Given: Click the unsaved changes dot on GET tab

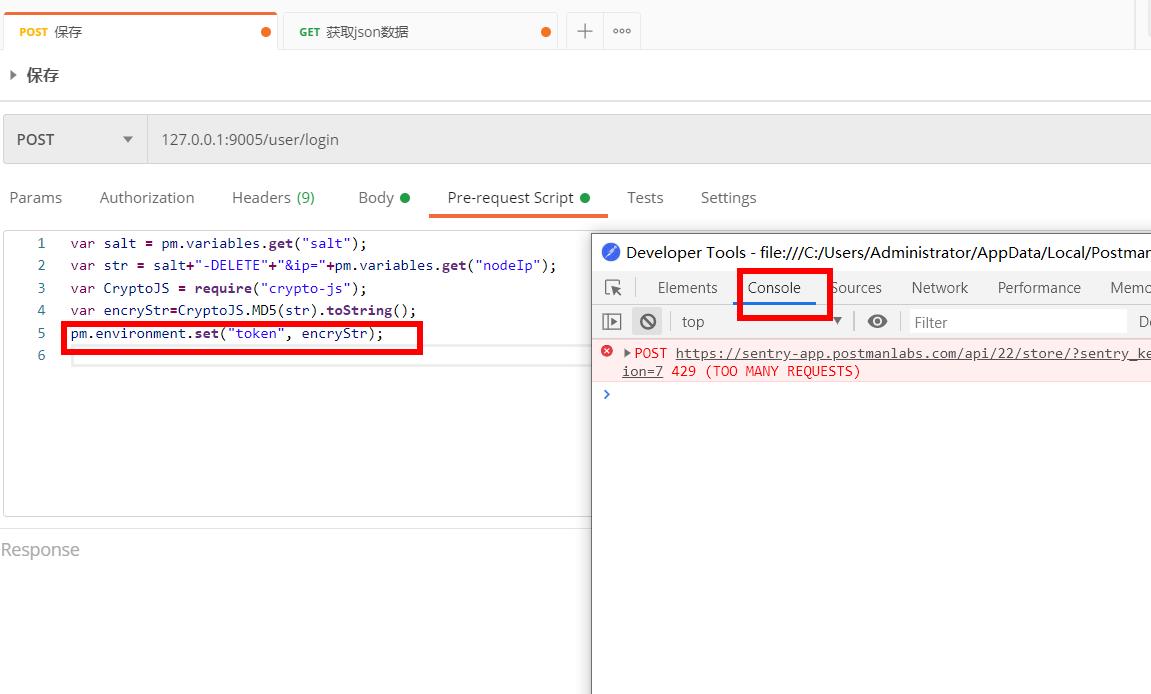Looking at the screenshot, I should tap(545, 31).
